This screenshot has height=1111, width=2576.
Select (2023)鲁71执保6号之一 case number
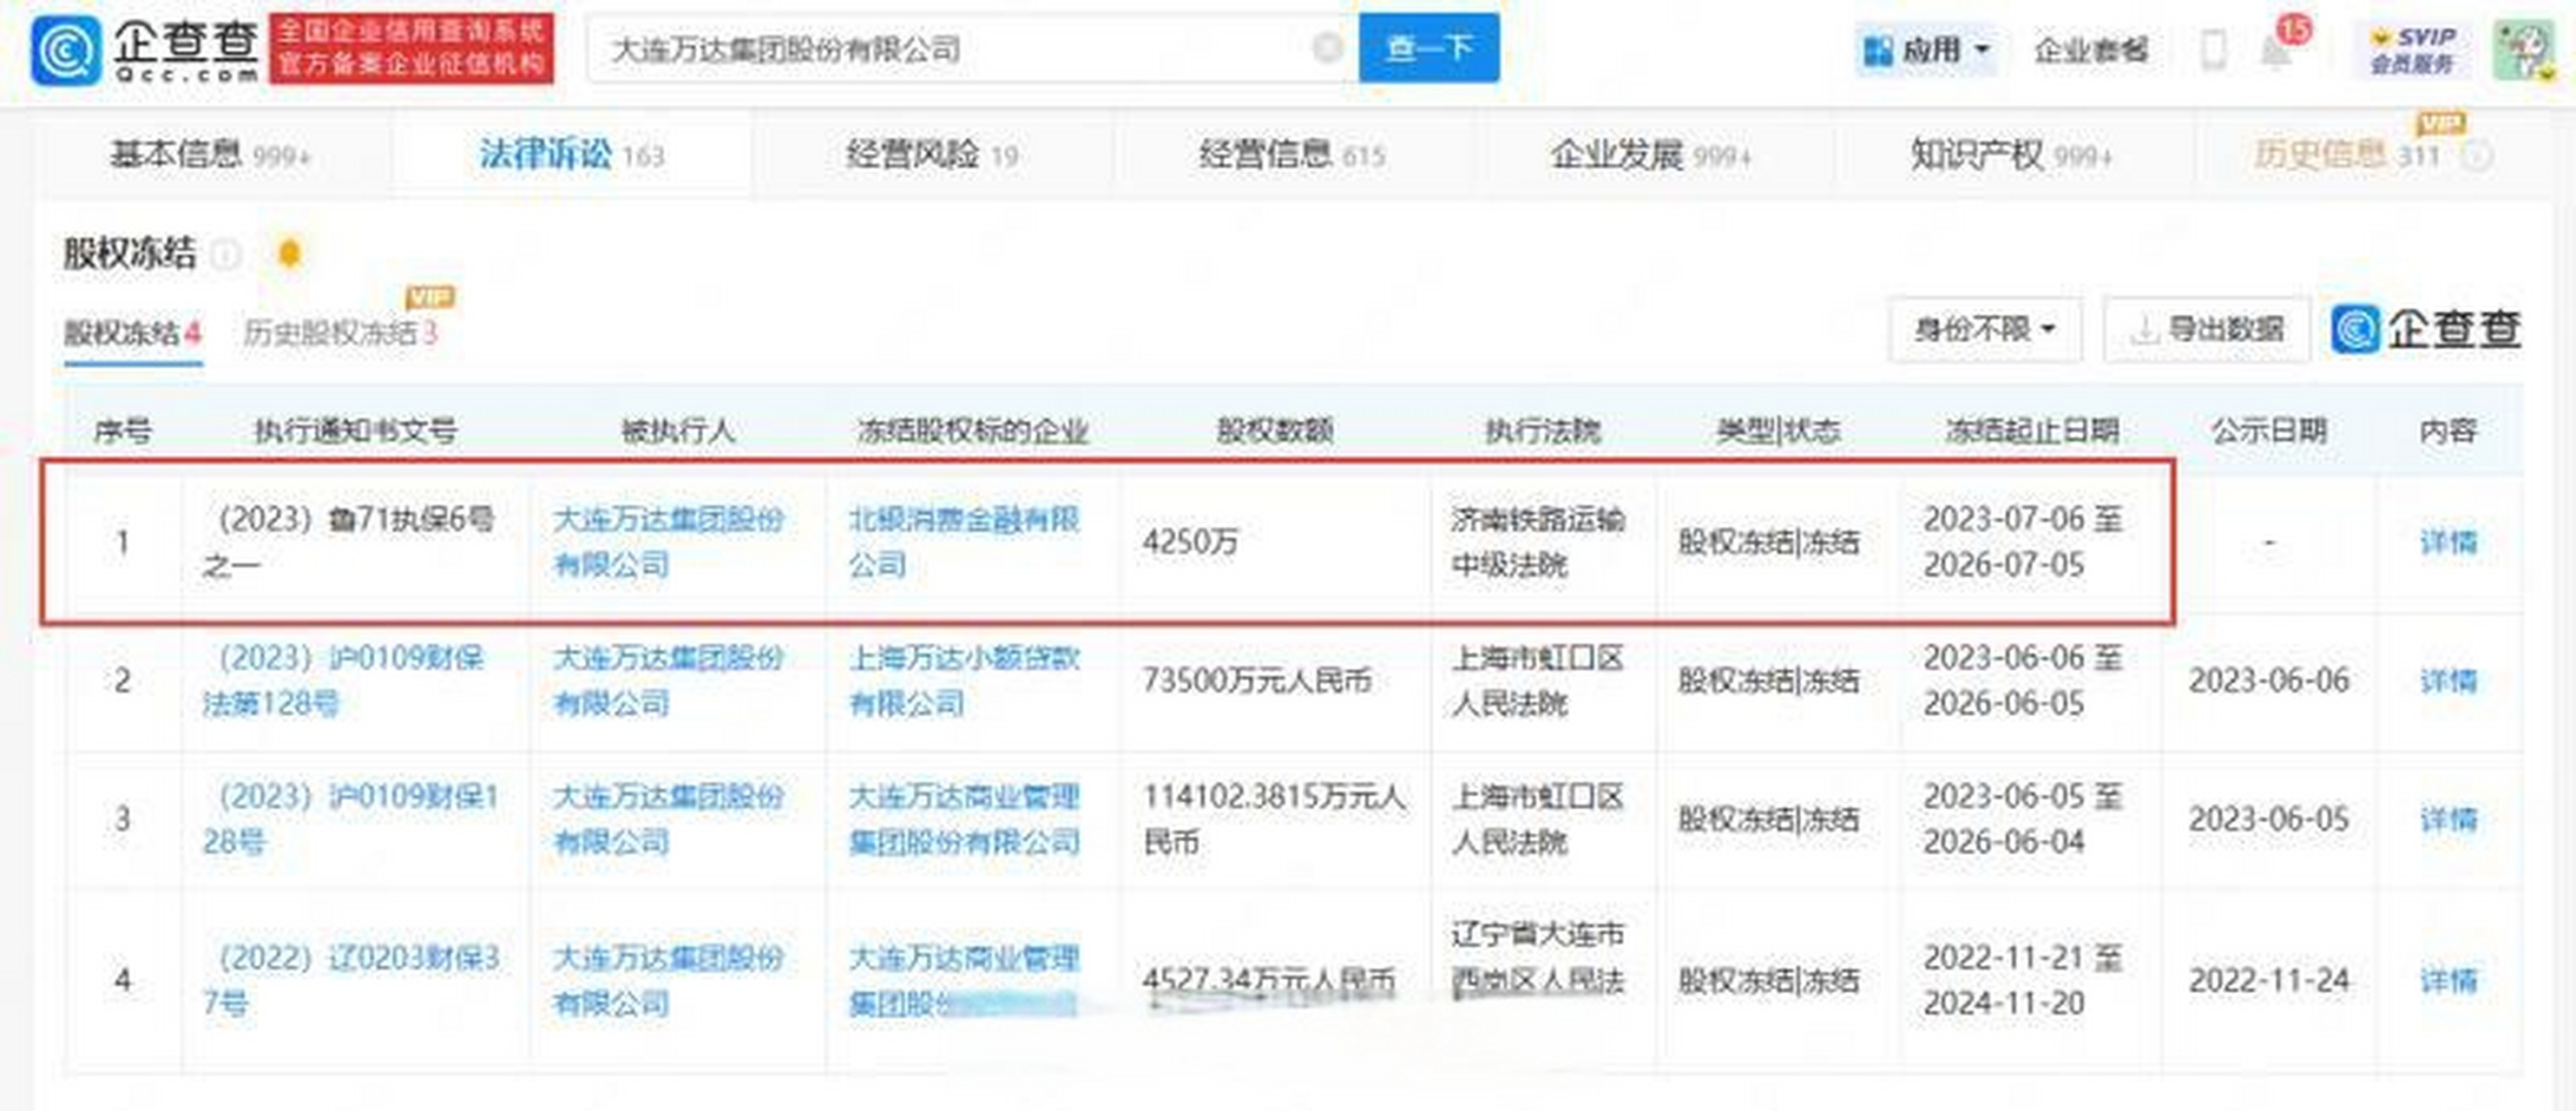pyautogui.click(x=348, y=541)
